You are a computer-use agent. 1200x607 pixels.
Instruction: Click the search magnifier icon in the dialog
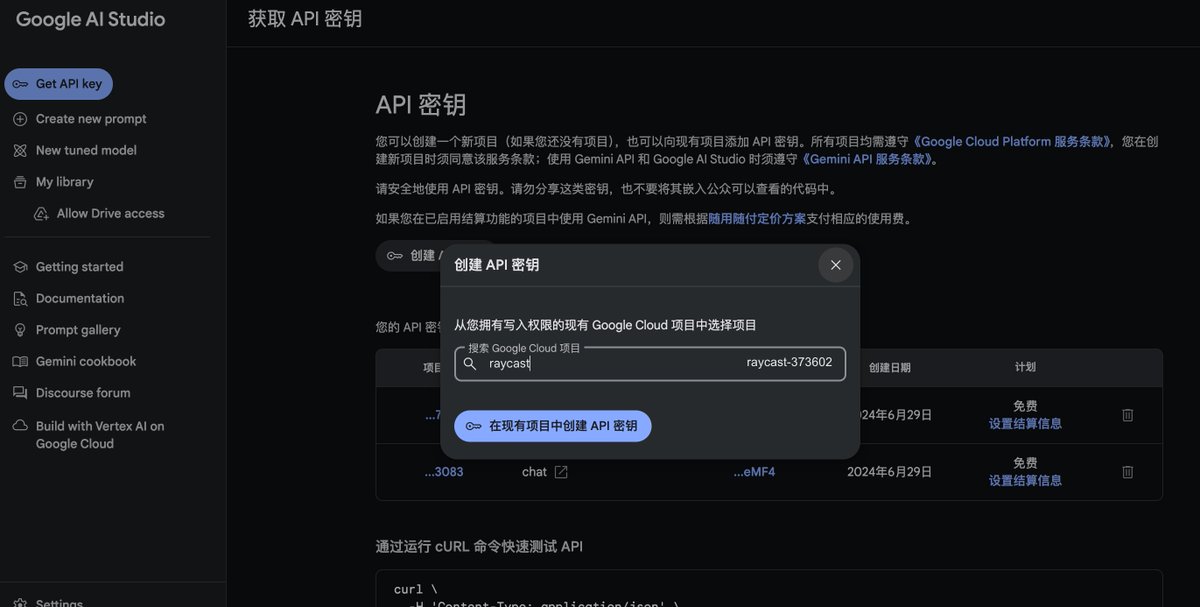(470, 364)
